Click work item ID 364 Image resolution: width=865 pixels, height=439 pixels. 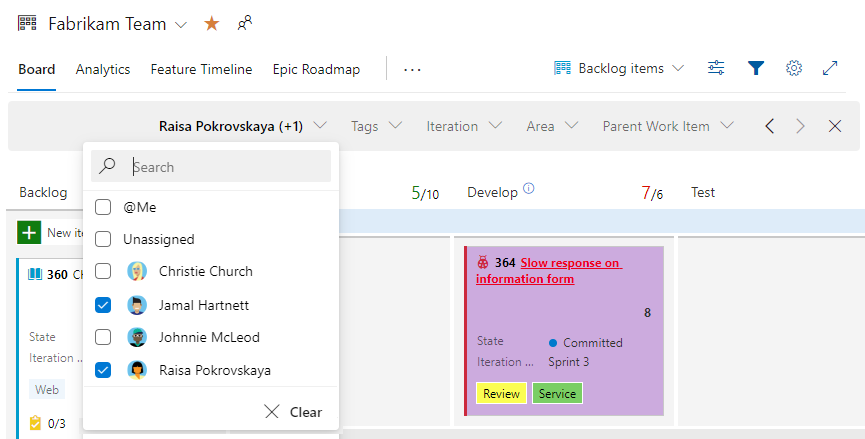(505, 263)
